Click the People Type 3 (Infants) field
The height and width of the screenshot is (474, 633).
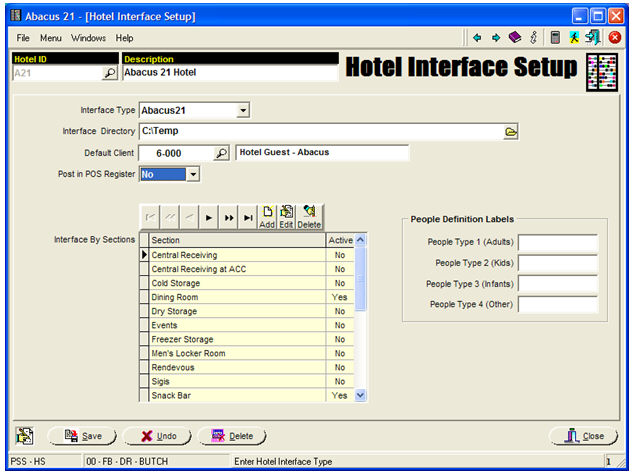point(558,284)
